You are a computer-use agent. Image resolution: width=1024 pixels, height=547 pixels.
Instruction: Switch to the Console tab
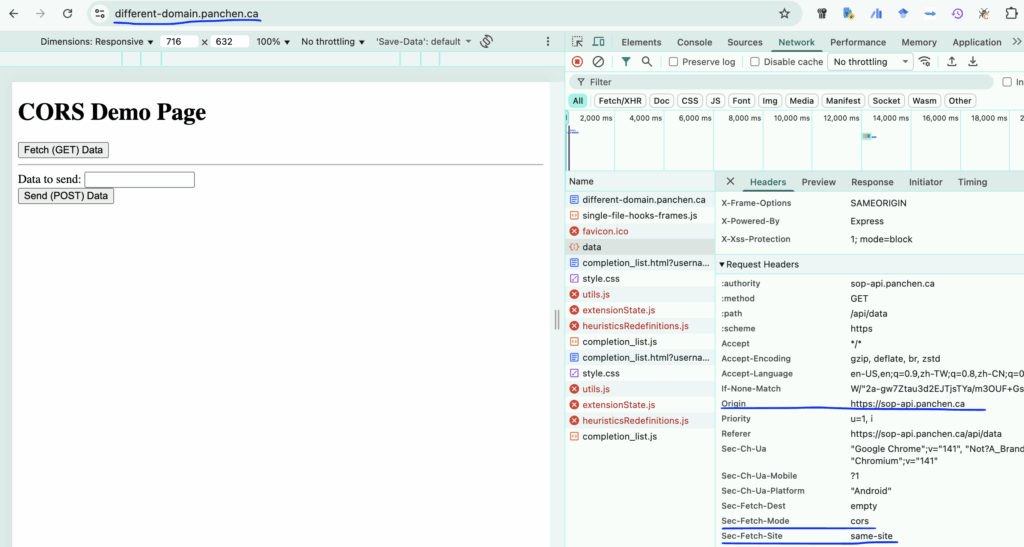(694, 42)
